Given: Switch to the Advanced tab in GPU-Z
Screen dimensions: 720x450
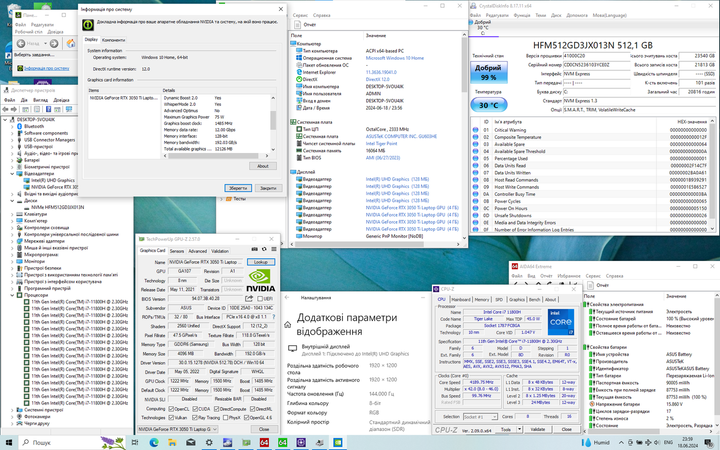Looking at the screenshot, I should [x=197, y=251].
